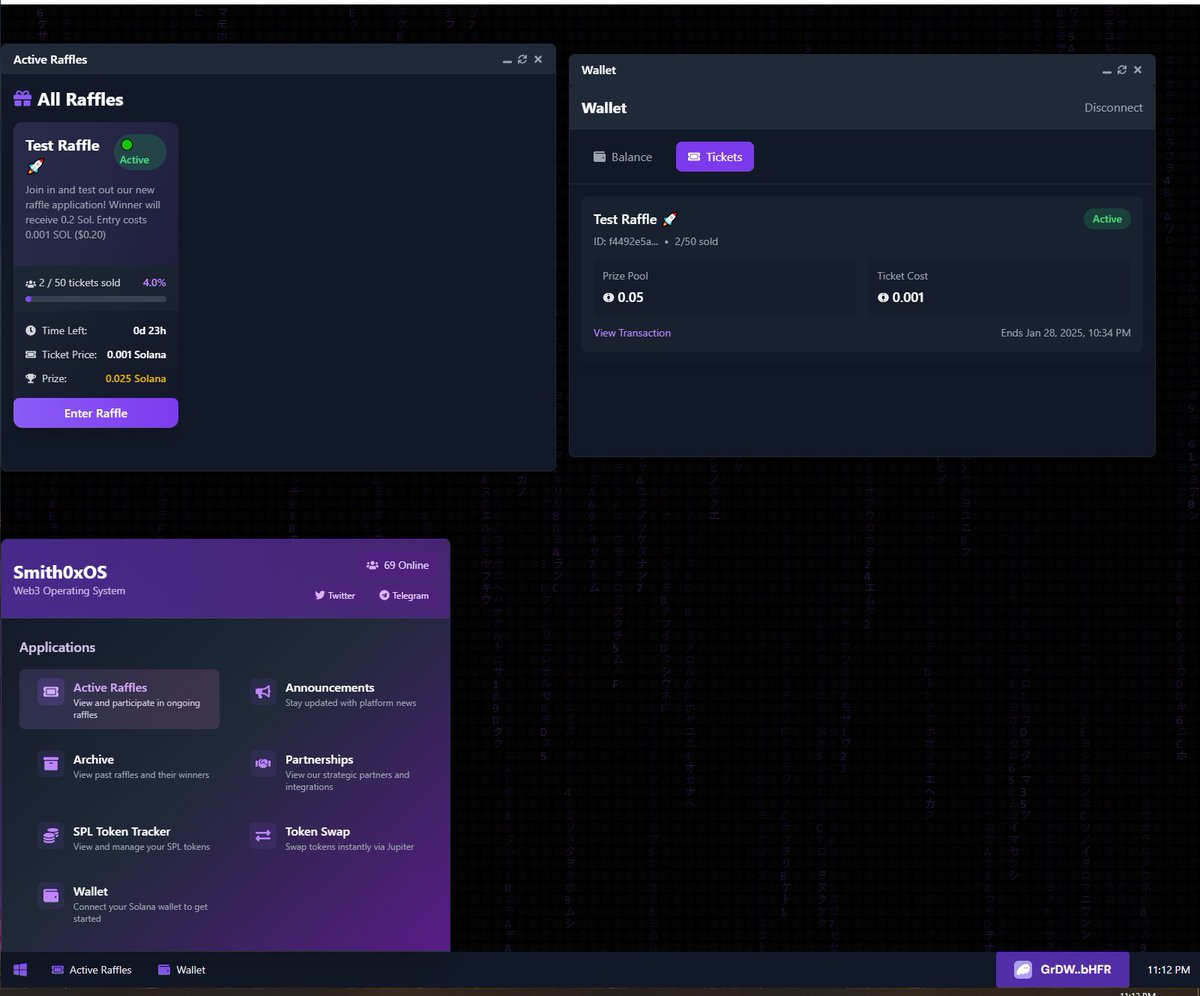
Task: Click the 0.025 Solana prize value
Action: pyautogui.click(x=136, y=379)
